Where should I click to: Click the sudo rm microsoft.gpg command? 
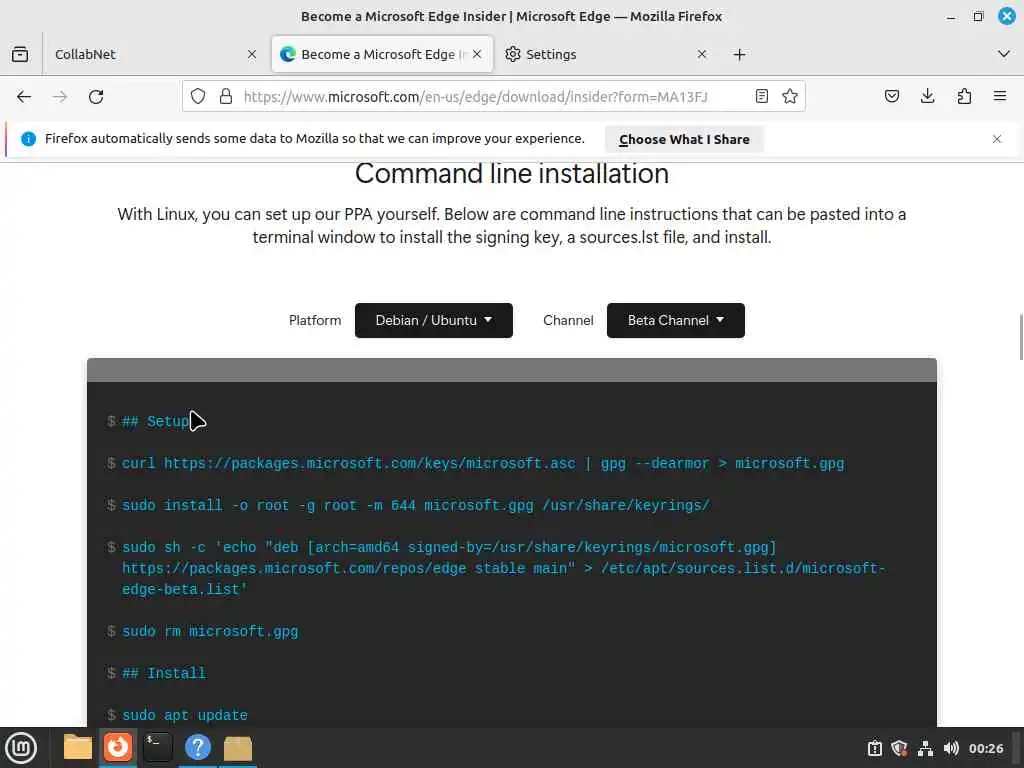click(210, 632)
